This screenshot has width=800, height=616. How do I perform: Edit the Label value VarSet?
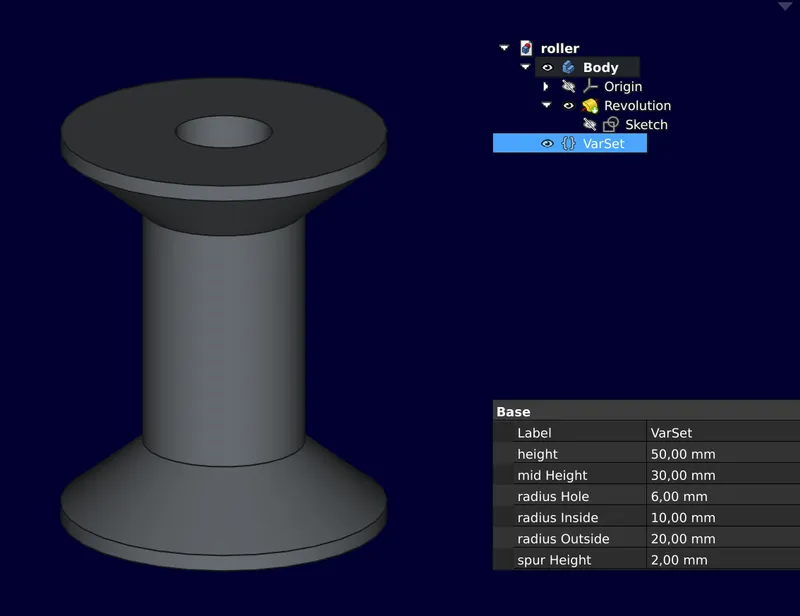click(722, 433)
